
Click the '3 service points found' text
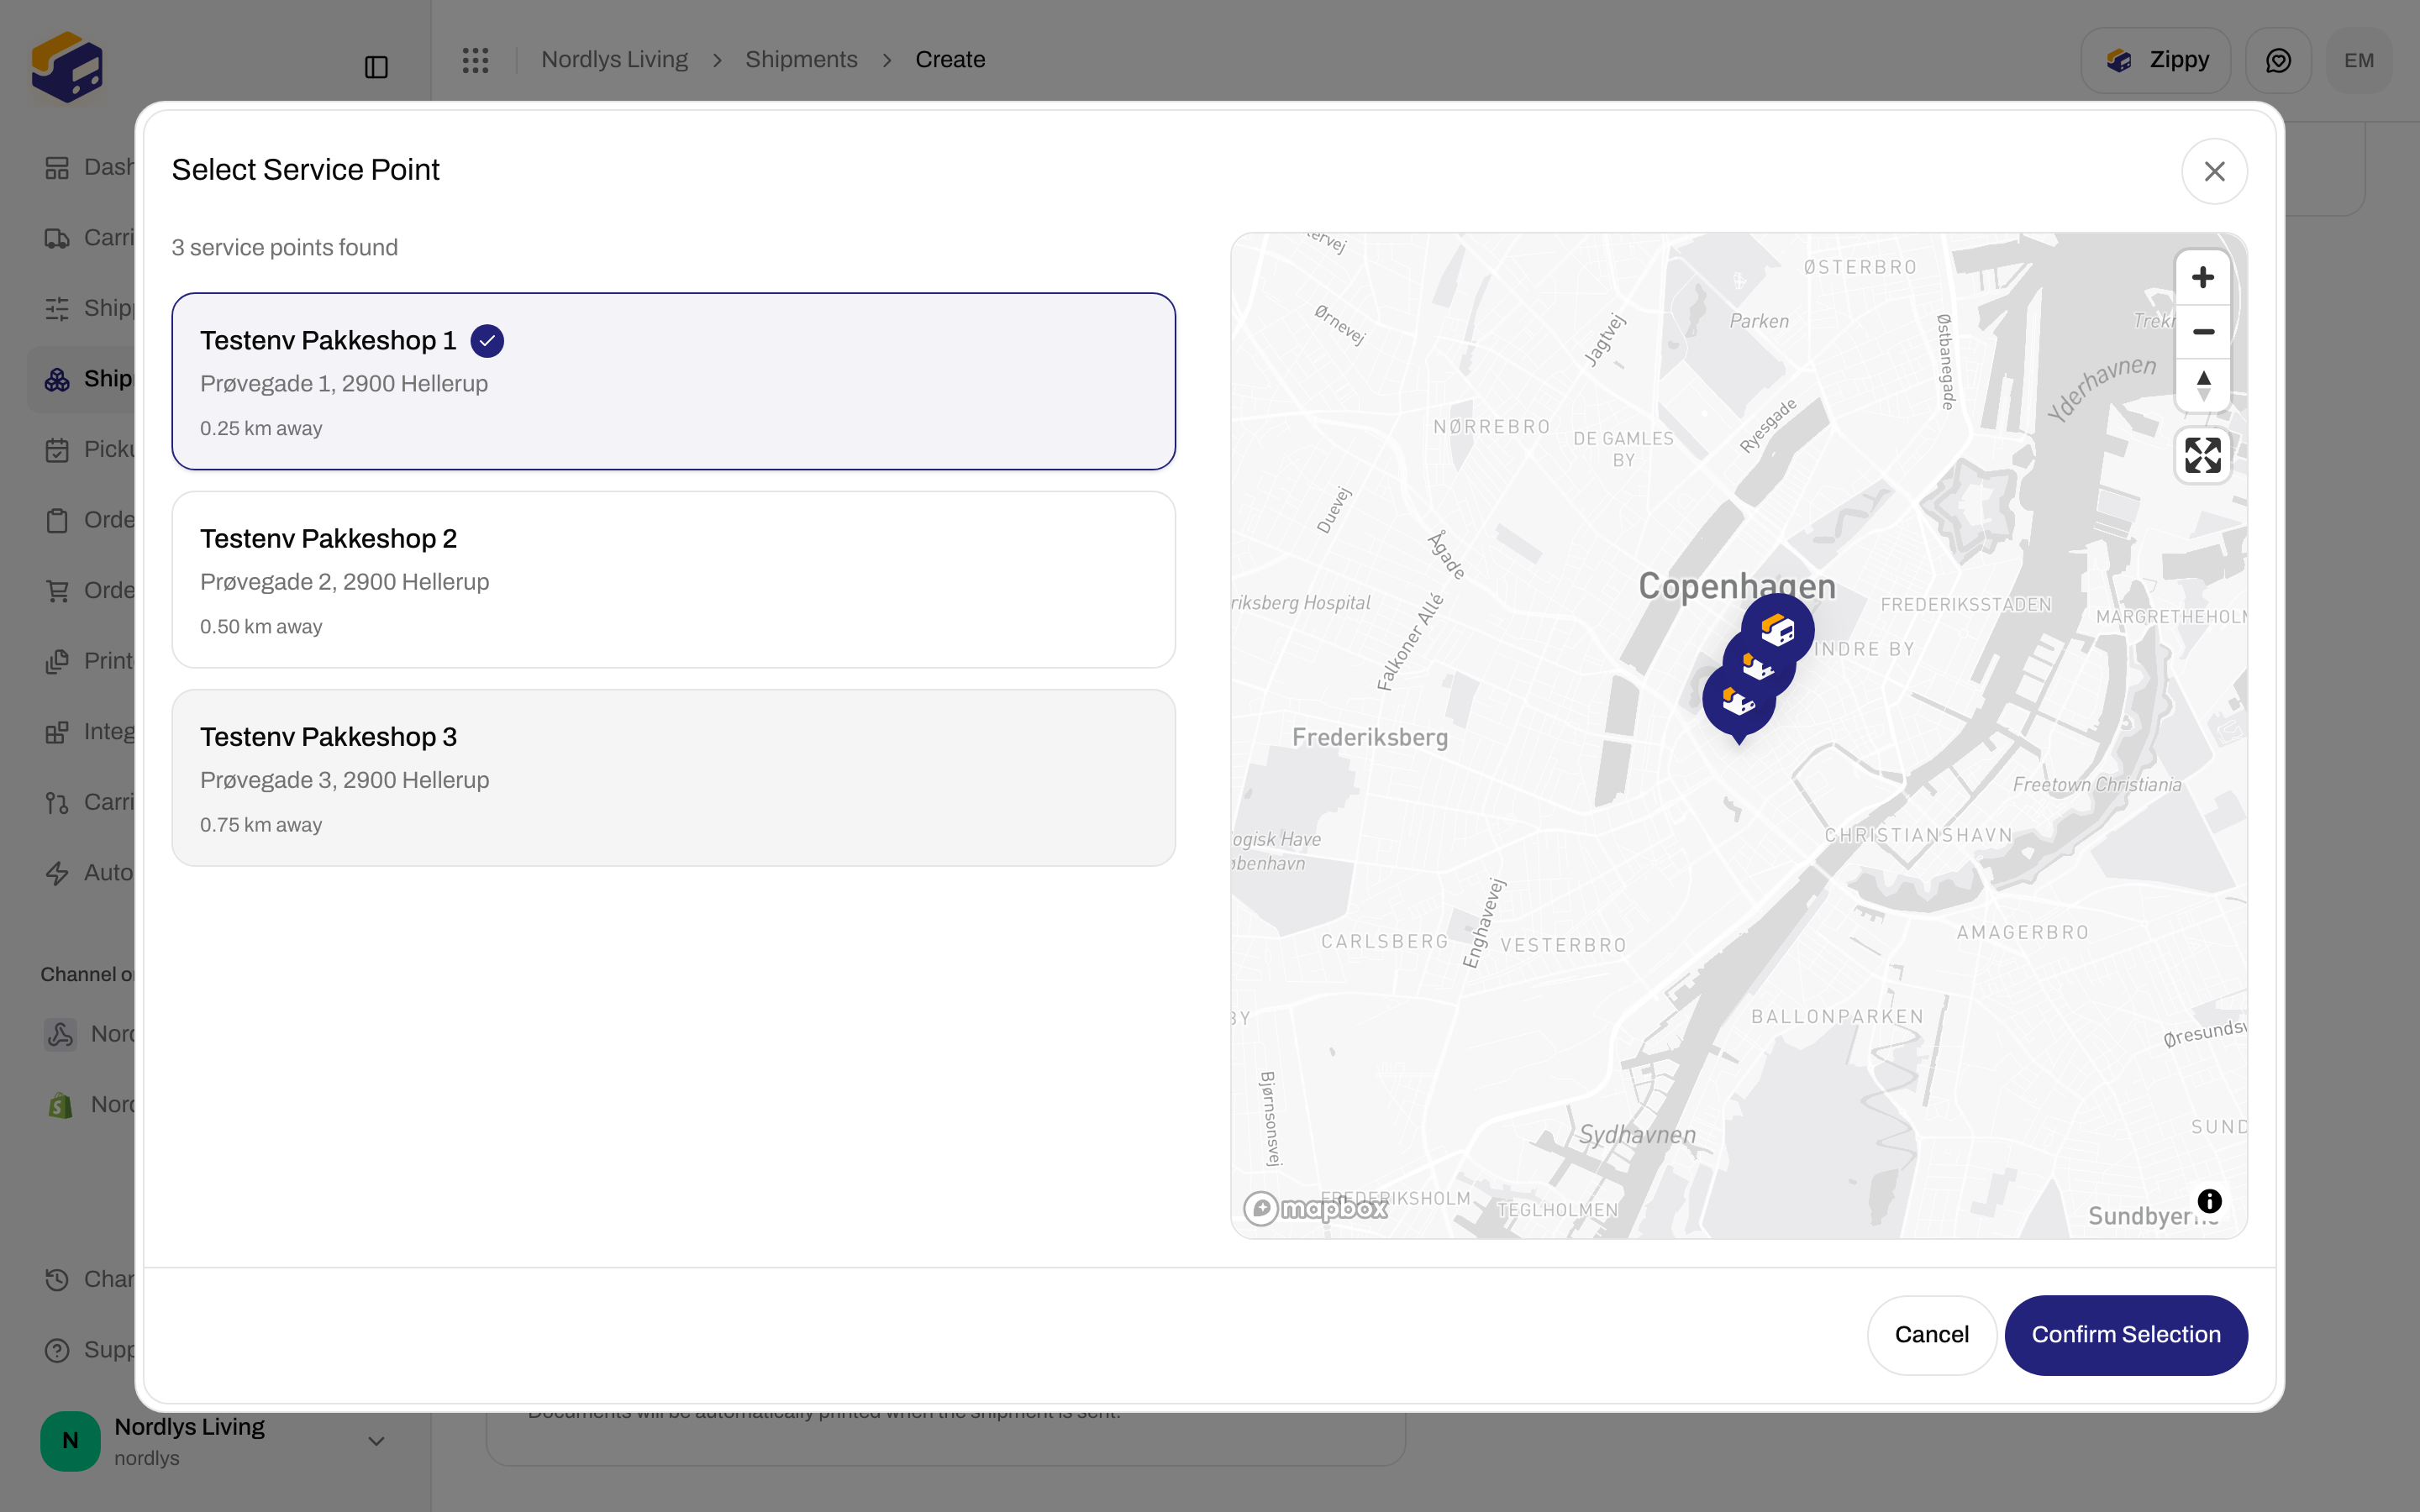(x=284, y=247)
